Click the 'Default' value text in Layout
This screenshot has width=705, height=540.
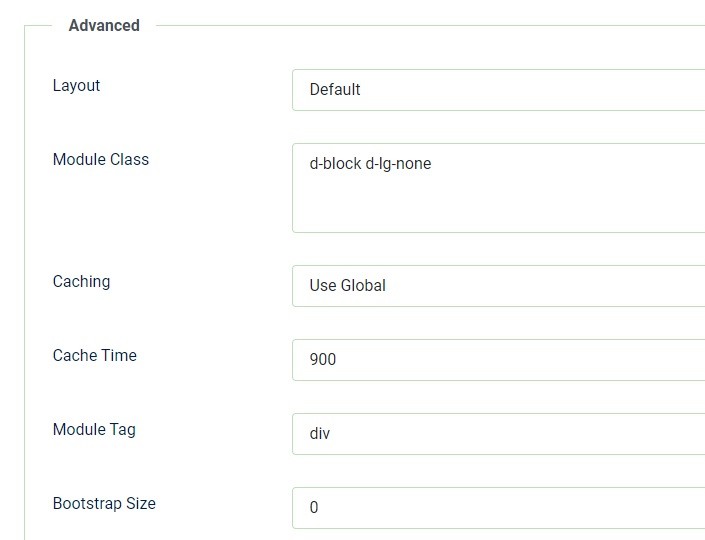tap(335, 90)
